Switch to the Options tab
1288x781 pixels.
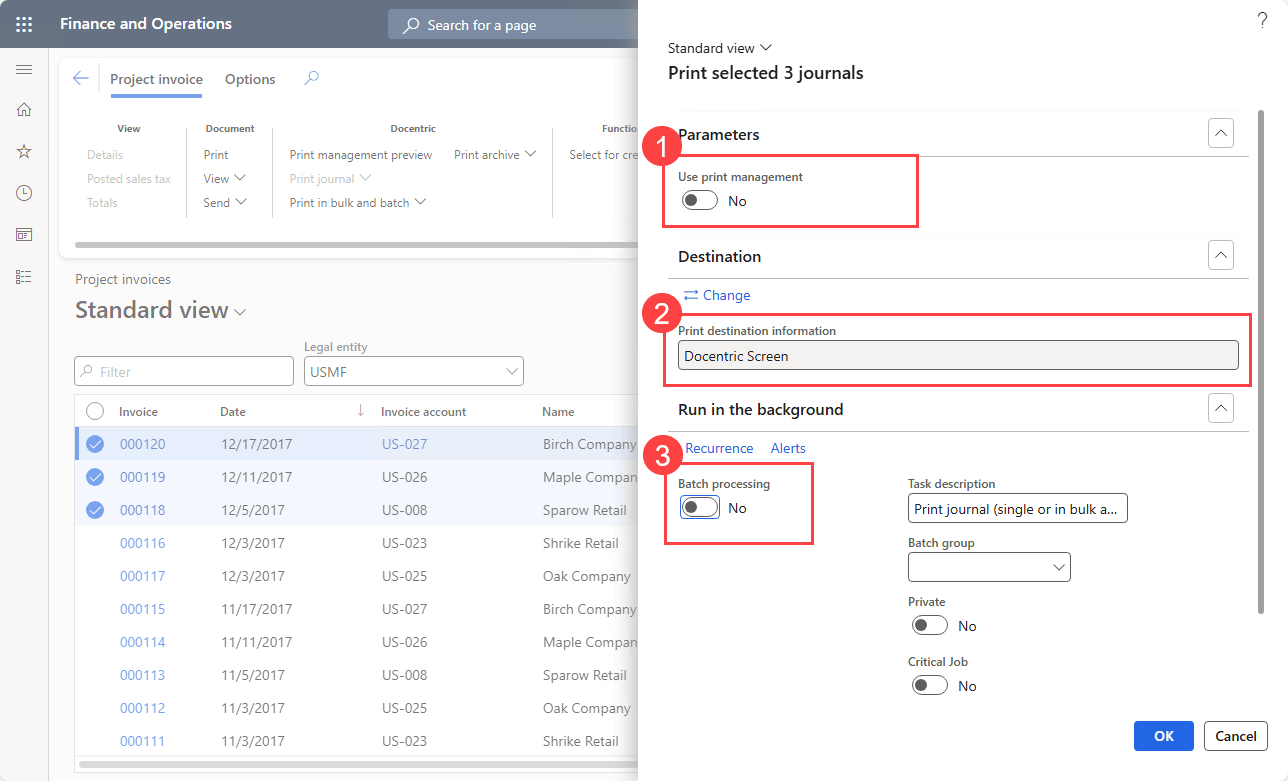250,79
